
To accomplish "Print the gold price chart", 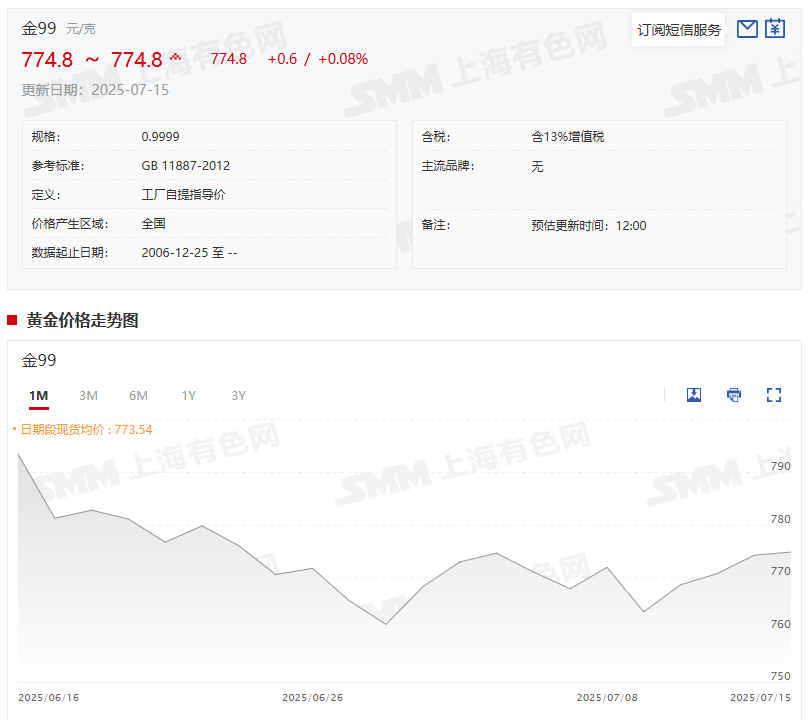I will [734, 395].
